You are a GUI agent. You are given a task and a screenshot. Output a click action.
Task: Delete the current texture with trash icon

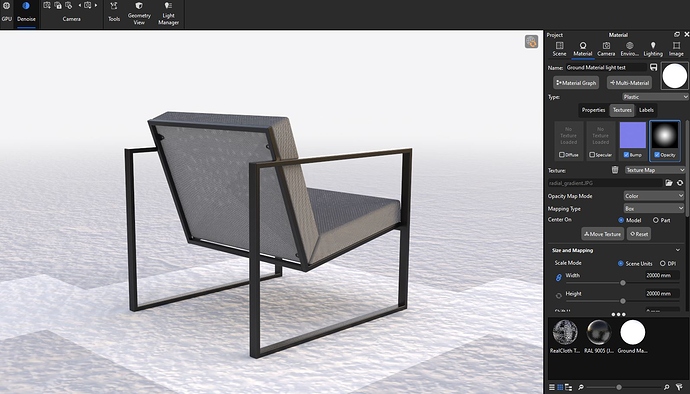pyautogui.click(x=615, y=170)
